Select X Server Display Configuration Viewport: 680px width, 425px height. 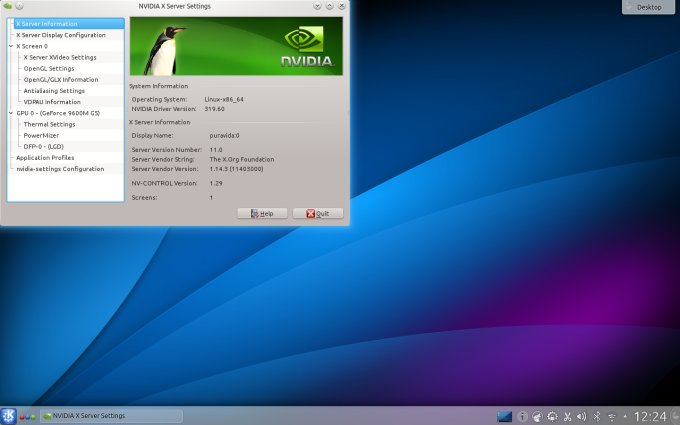(61, 35)
